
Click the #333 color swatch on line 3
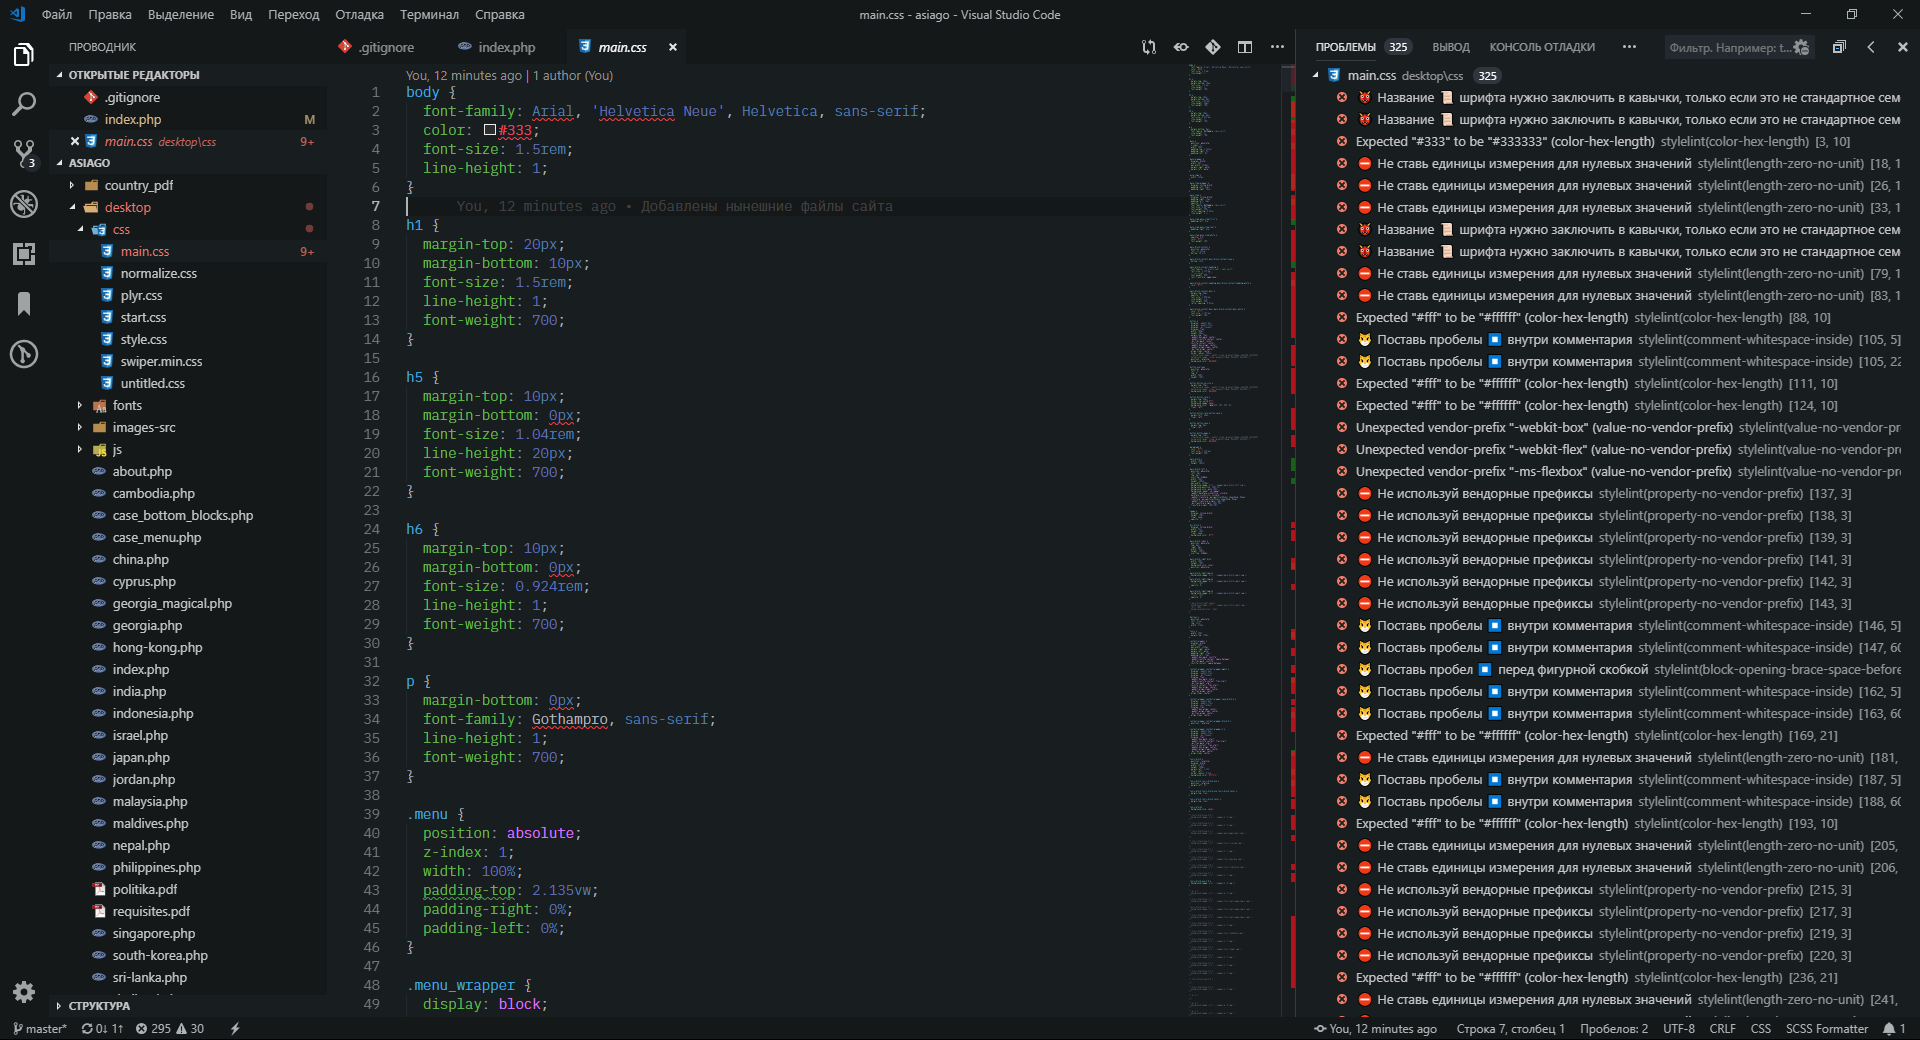(490, 130)
